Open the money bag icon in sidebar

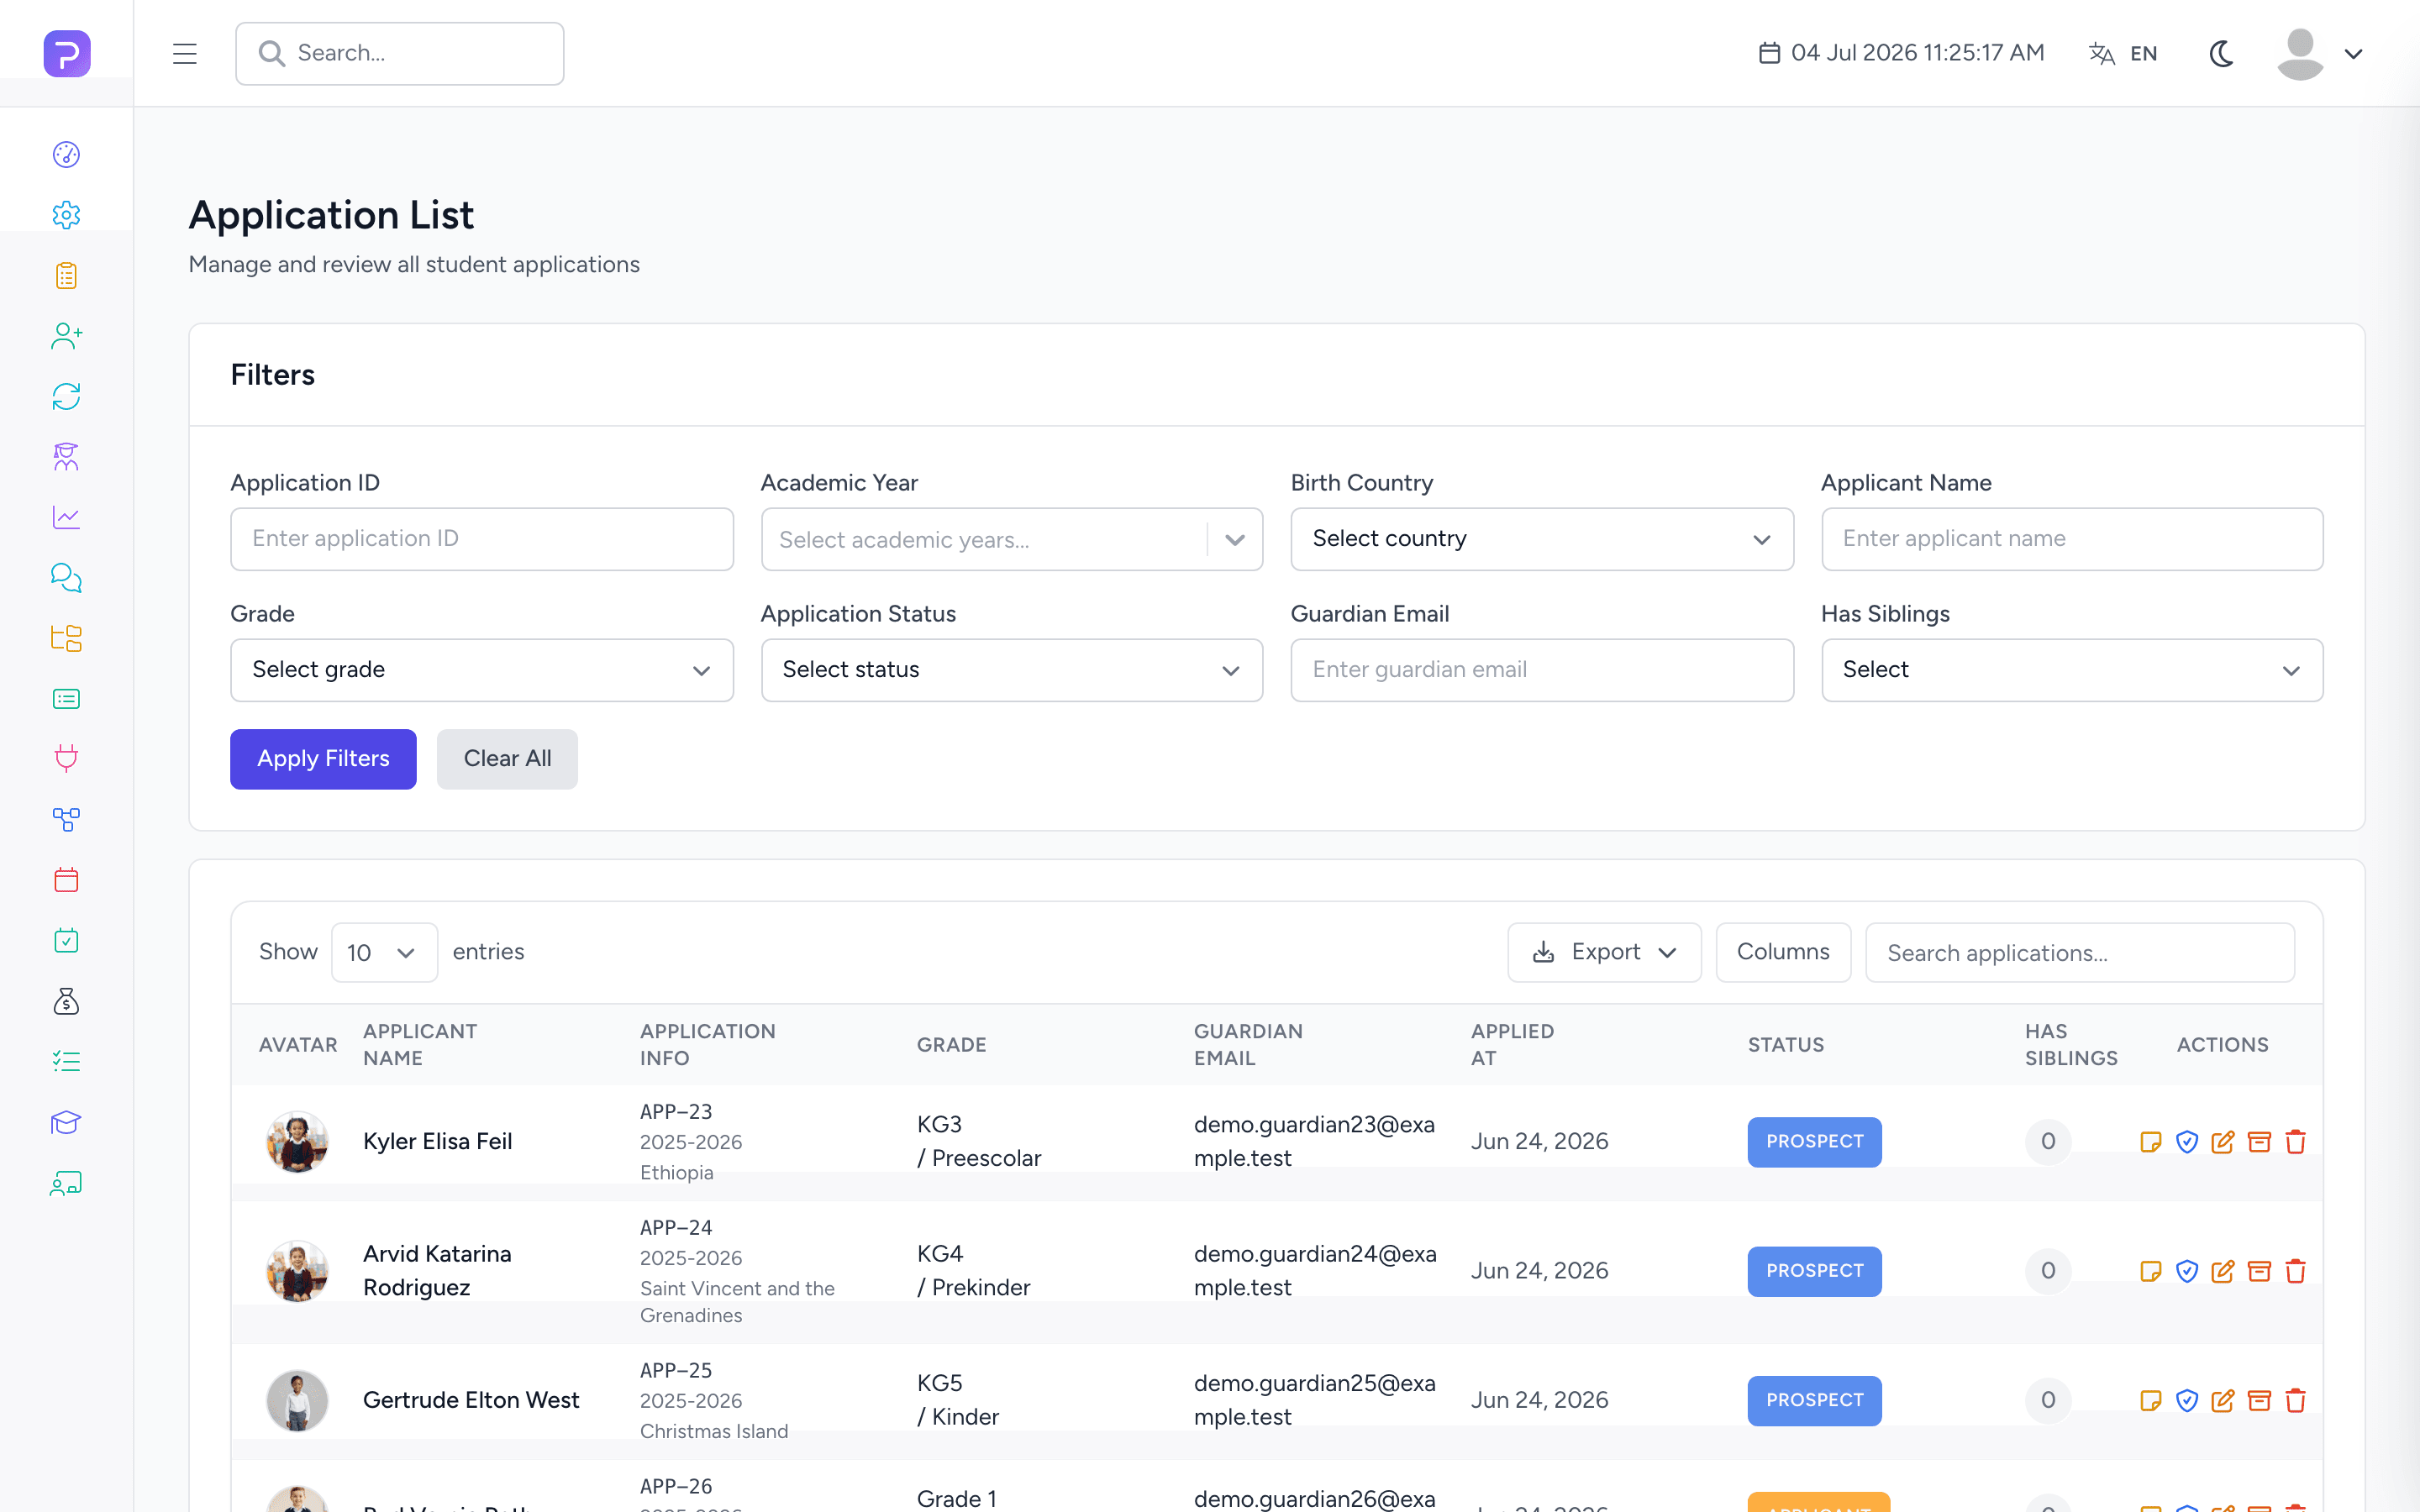[x=66, y=1001]
